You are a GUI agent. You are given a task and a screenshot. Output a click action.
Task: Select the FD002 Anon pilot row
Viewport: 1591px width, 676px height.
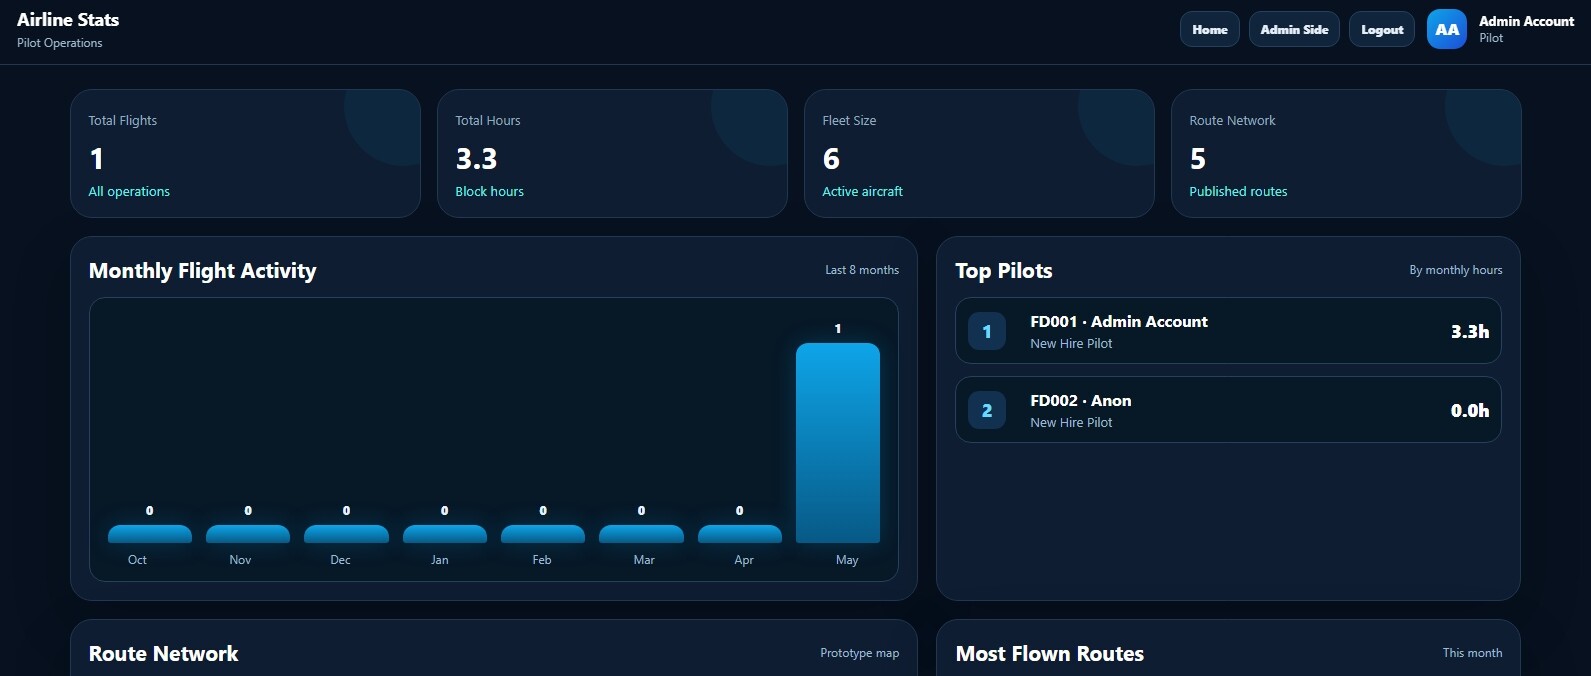(x=1228, y=410)
